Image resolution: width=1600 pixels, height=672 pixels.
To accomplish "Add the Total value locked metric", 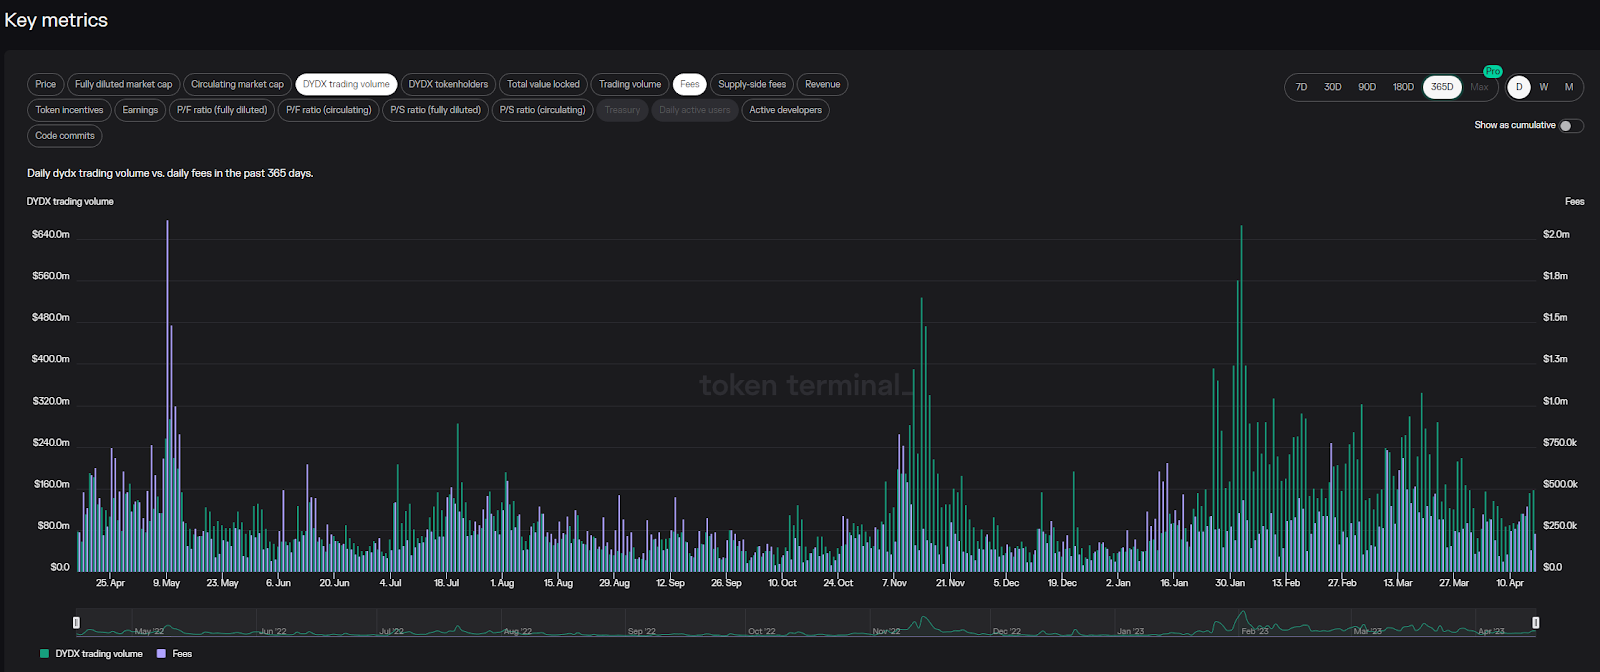I will (x=543, y=85).
